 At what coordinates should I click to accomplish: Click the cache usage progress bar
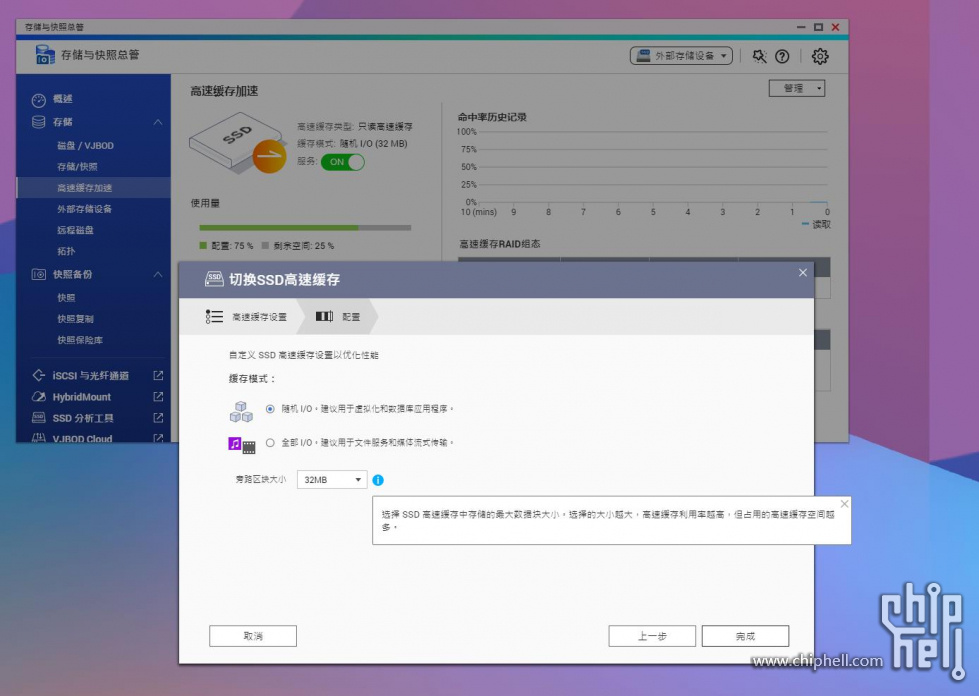point(305,228)
